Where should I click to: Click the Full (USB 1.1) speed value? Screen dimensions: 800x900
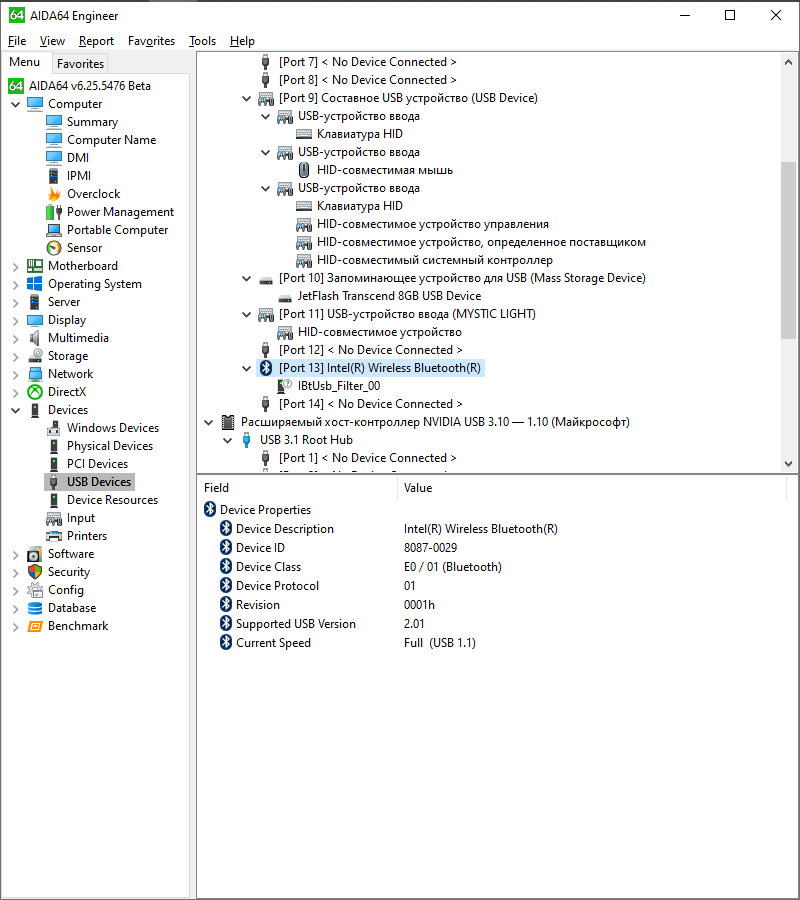[440, 643]
